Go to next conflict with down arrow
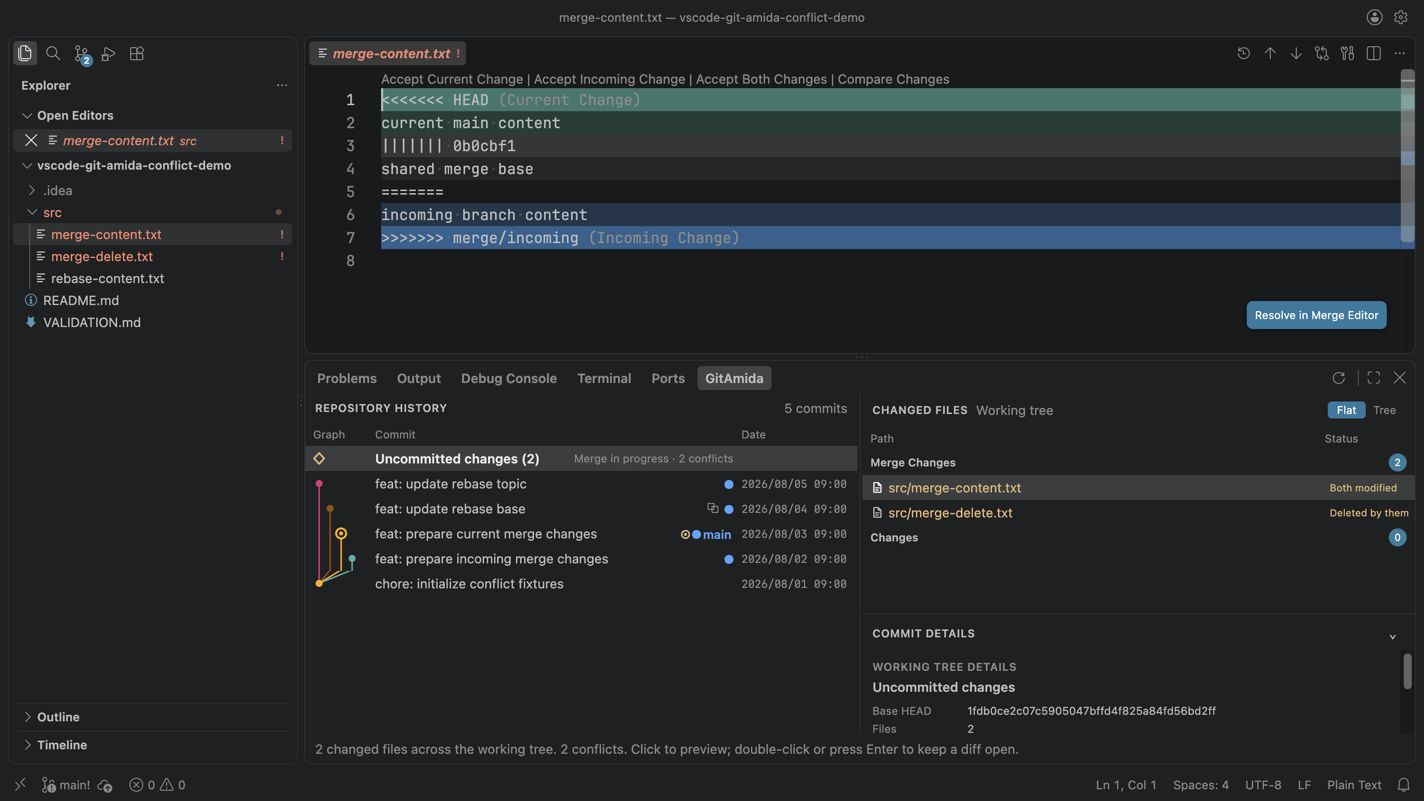1424x801 pixels. click(x=1296, y=53)
